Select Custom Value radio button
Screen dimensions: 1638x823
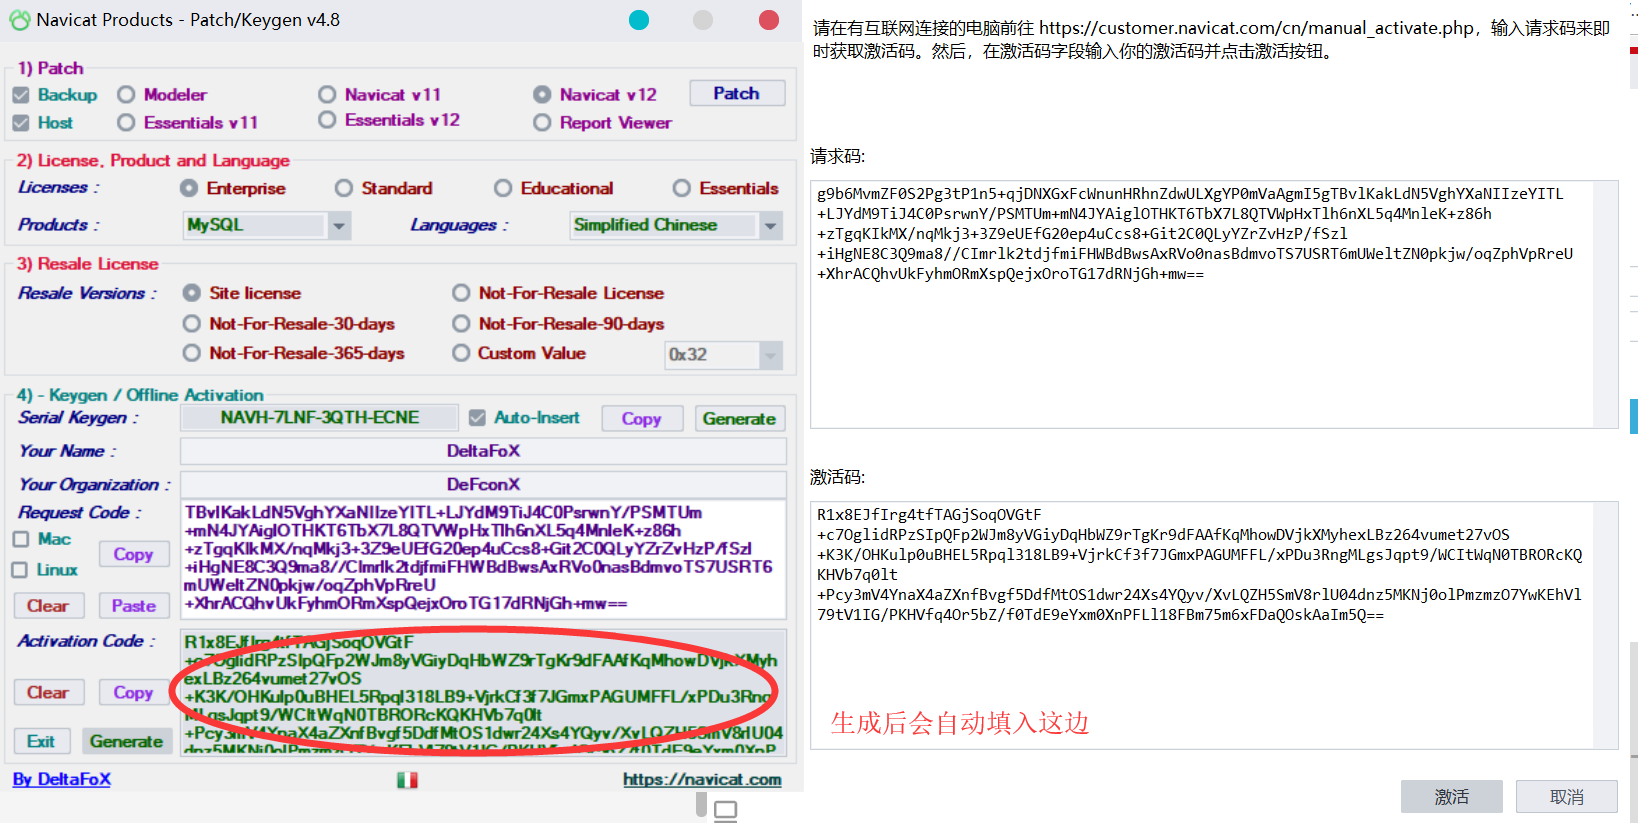(x=461, y=353)
